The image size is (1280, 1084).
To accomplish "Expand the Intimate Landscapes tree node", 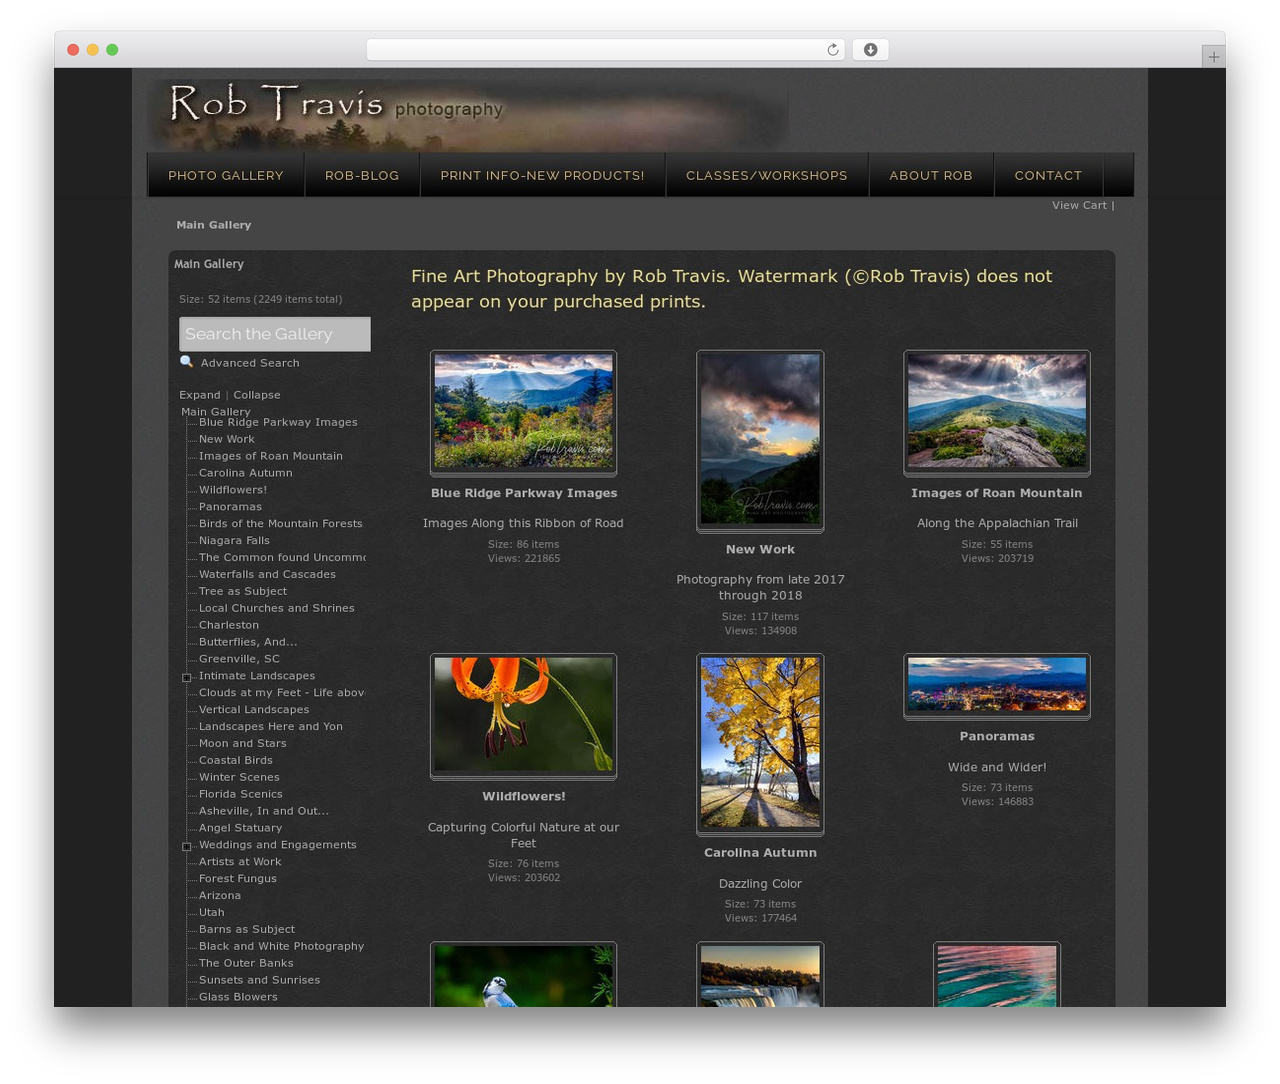I will click(x=187, y=678).
